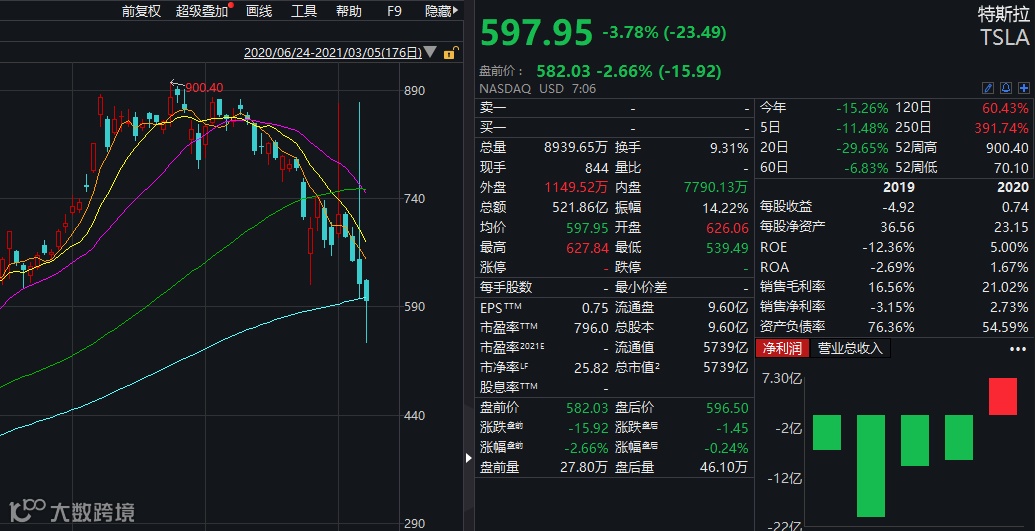Click 盘前量 value 27.80万
The width and height of the screenshot is (1035, 531).
tap(583, 467)
